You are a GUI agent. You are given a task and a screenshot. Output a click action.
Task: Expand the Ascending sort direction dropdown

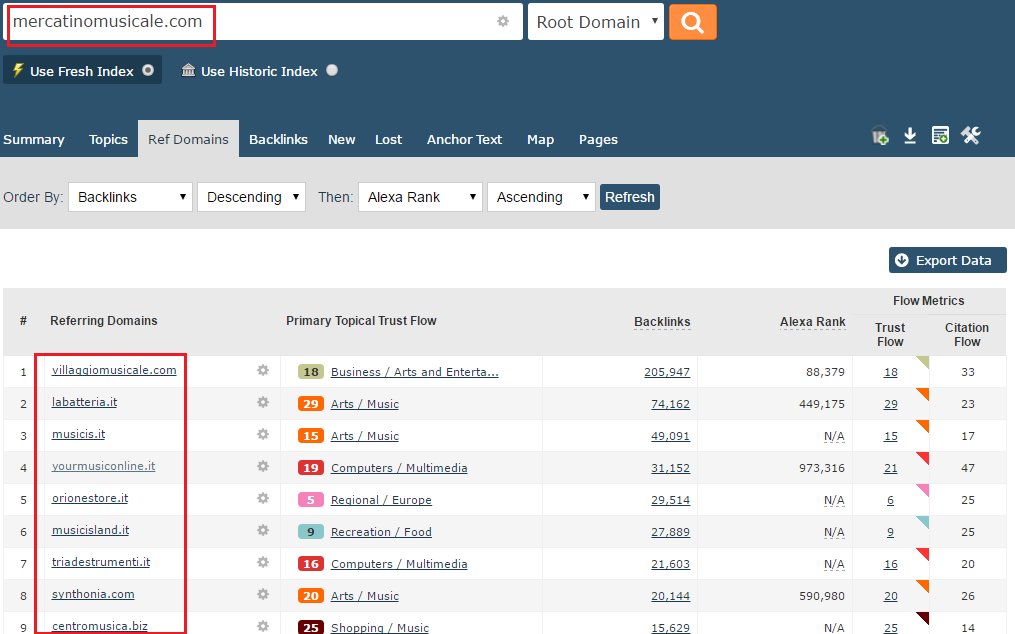(541, 197)
